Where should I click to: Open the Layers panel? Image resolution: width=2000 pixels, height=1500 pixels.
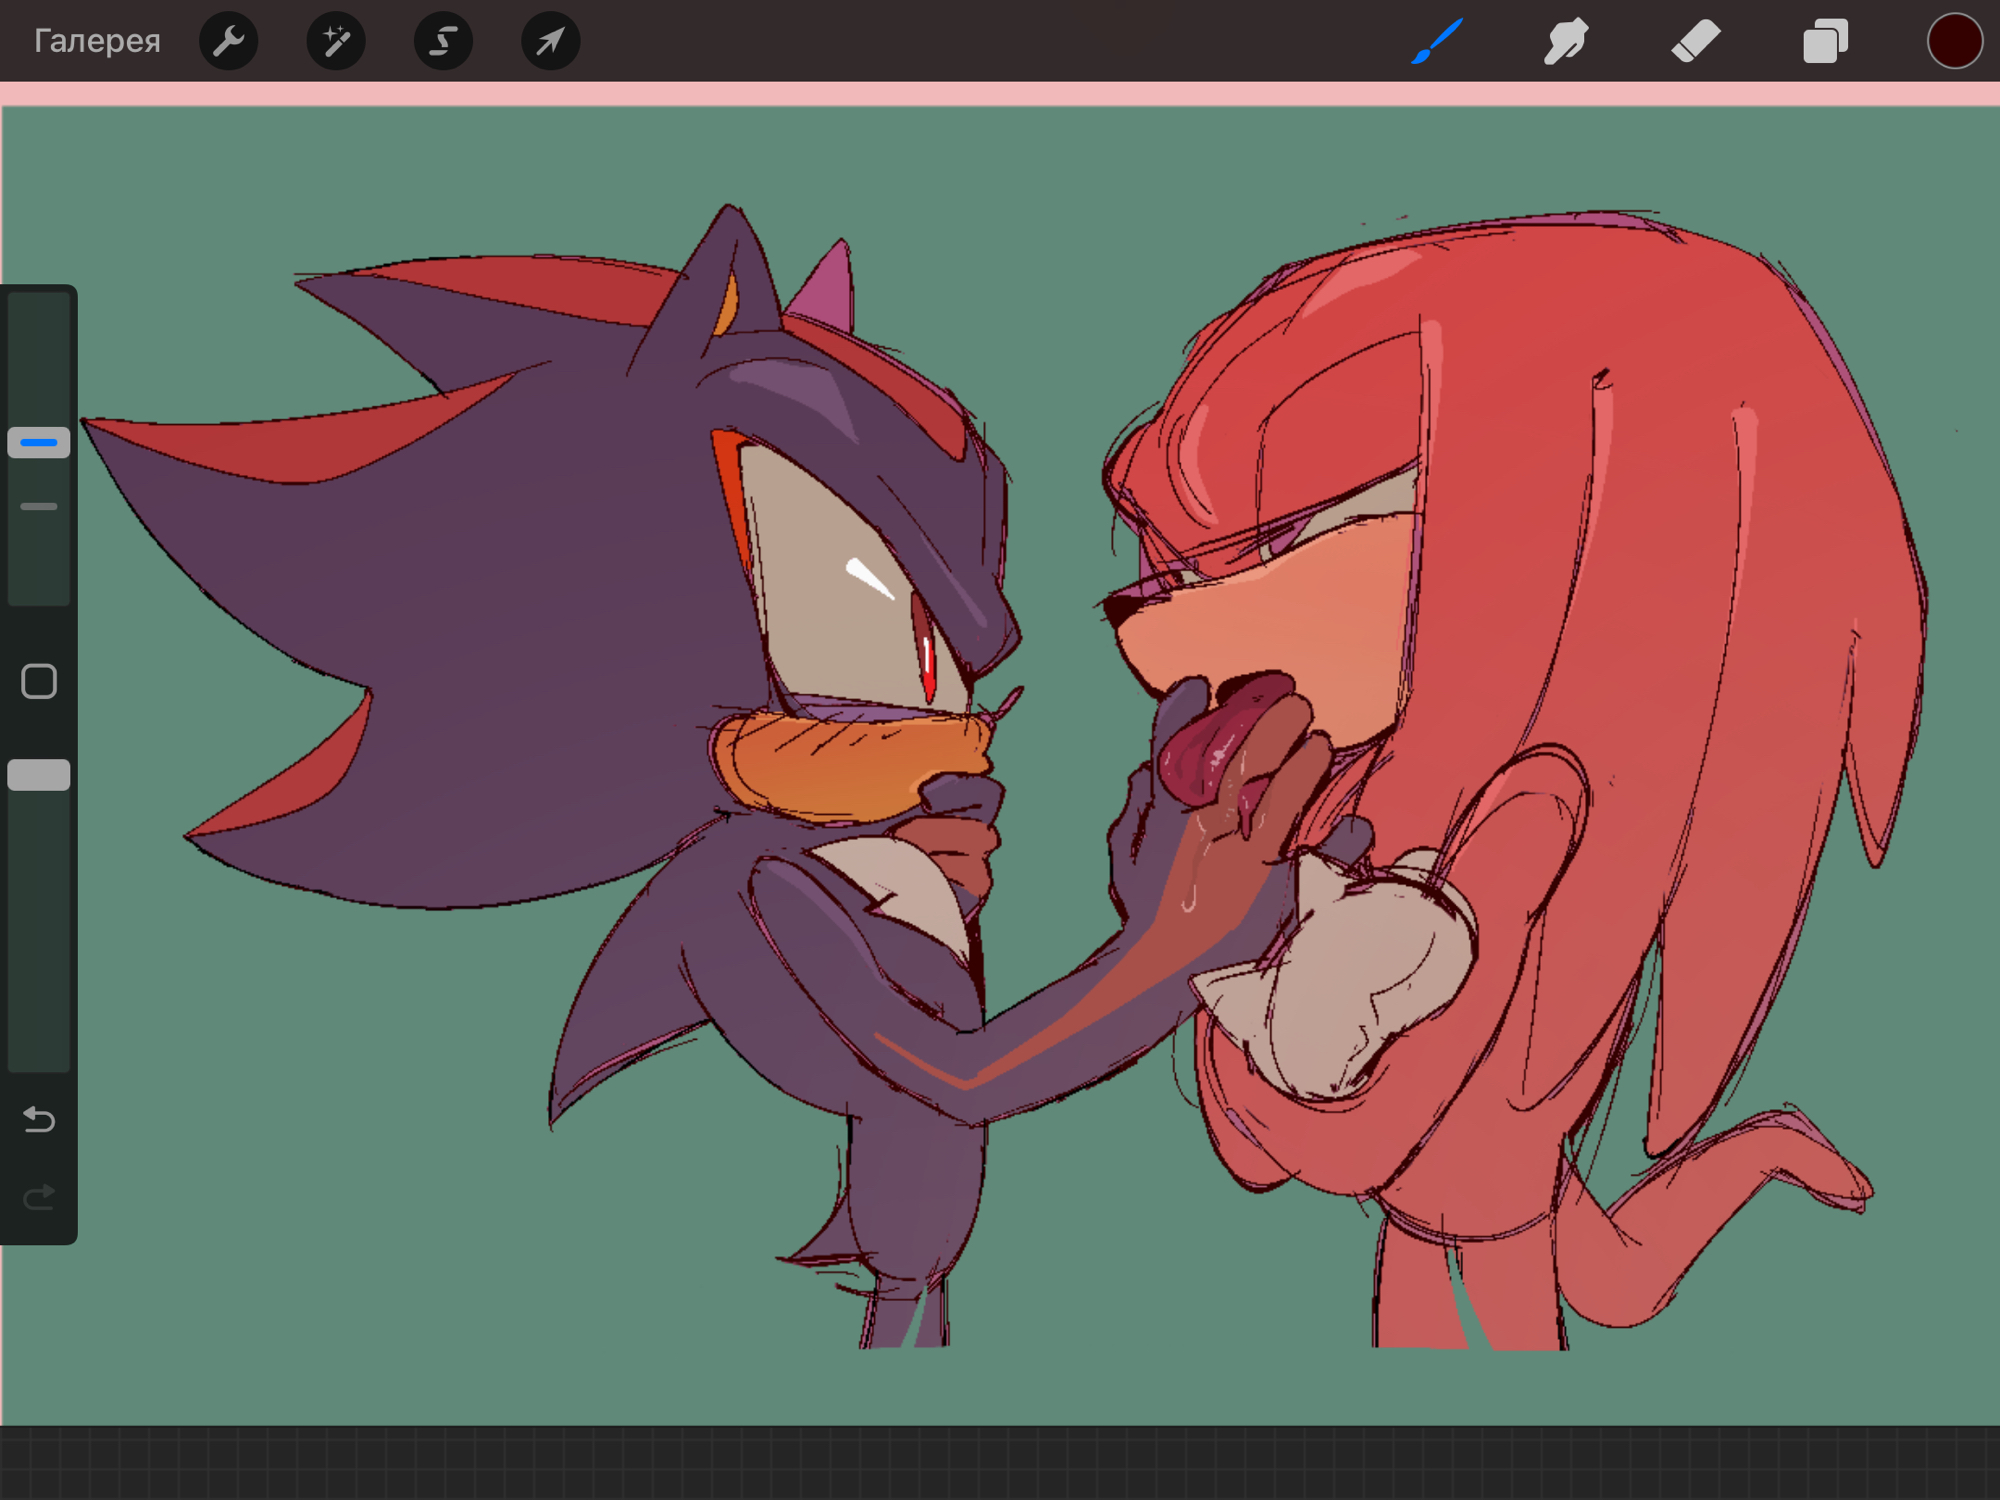pyautogui.click(x=1825, y=41)
